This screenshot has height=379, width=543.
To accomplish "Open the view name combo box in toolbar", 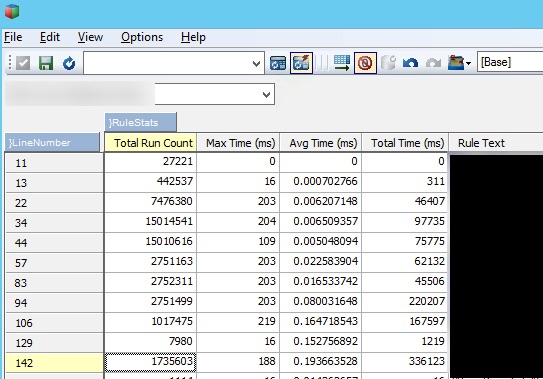I will click(x=174, y=63).
